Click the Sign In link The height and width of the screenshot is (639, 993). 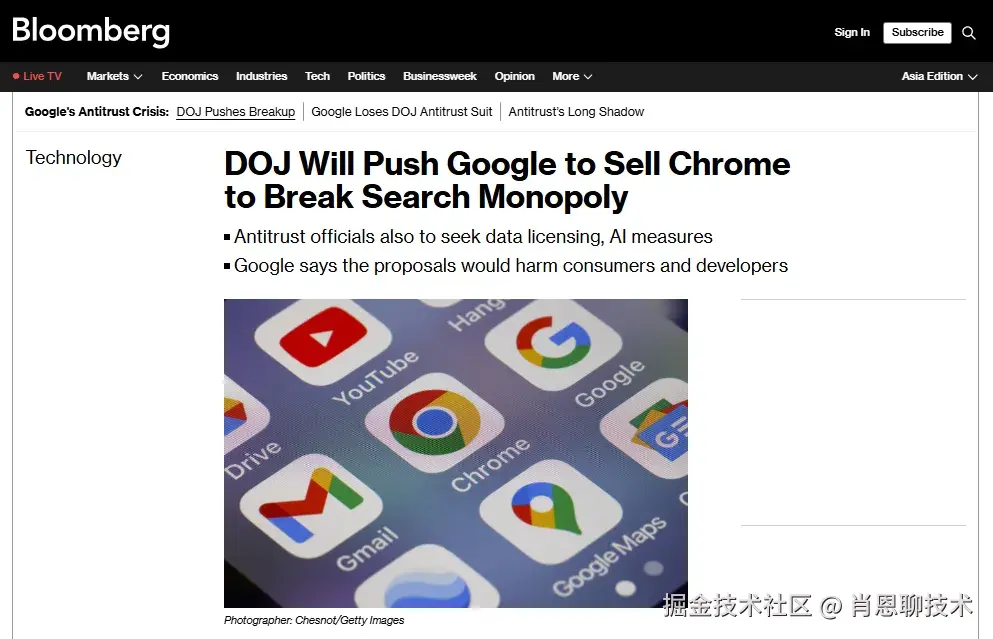pyautogui.click(x=852, y=32)
